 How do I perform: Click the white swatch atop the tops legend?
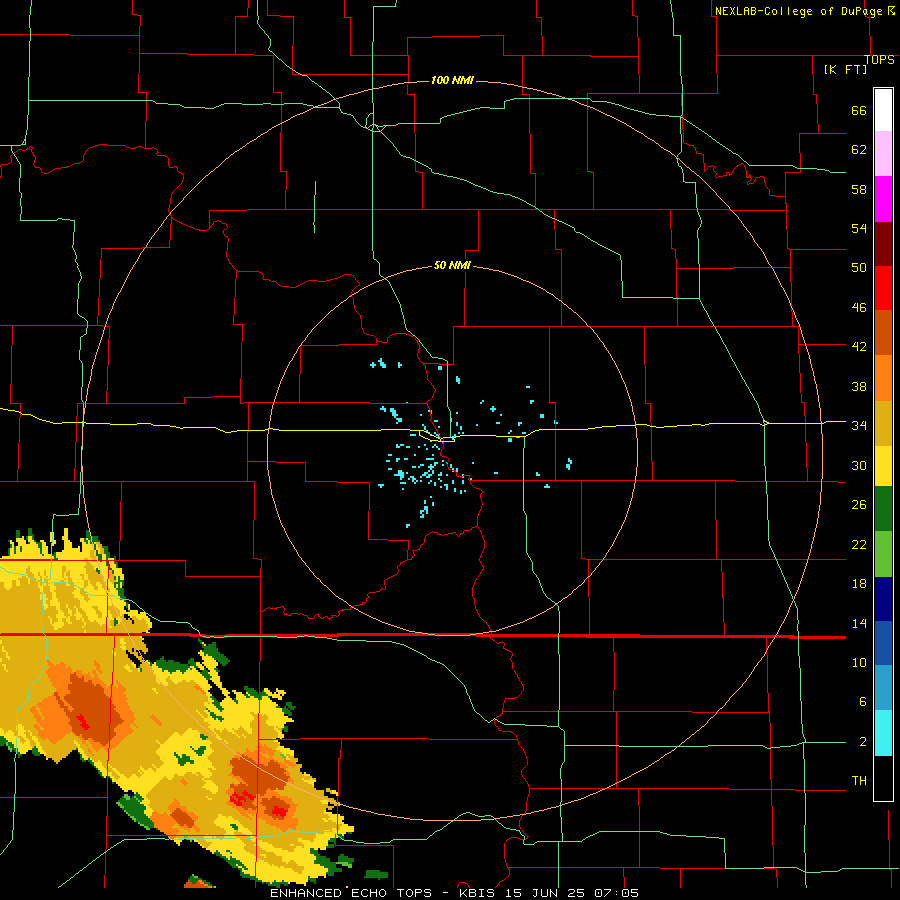(883, 110)
